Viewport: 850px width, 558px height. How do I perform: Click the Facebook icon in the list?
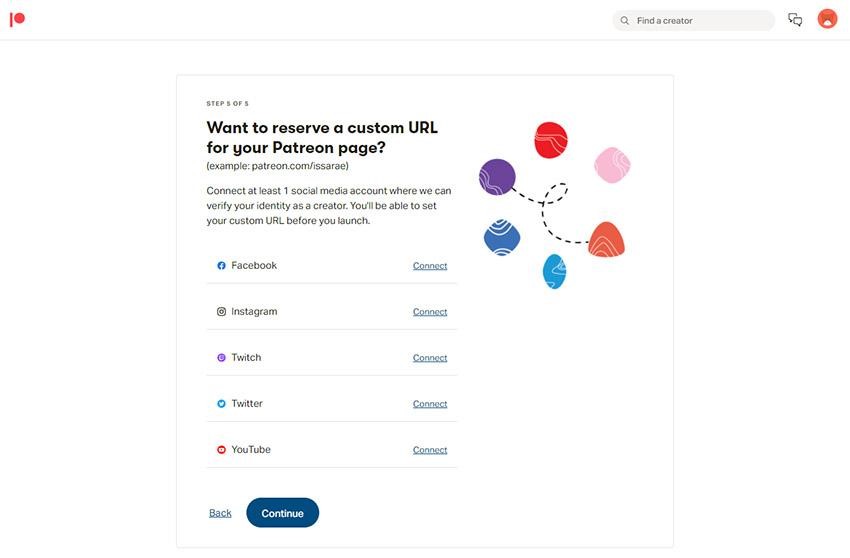[x=221, y=266]
